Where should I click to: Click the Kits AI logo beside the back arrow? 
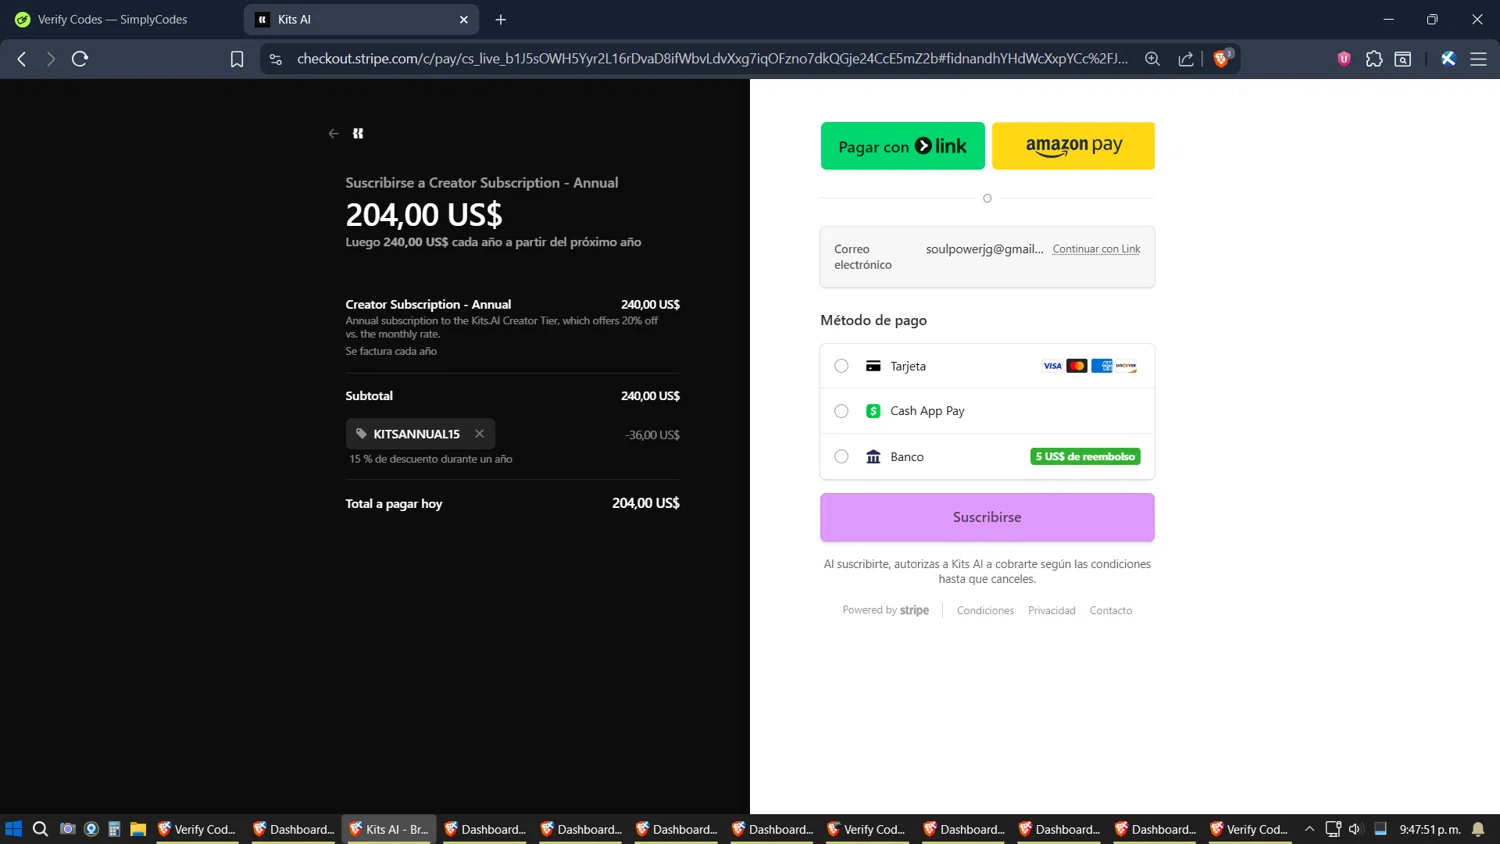(x=358, y=133)
